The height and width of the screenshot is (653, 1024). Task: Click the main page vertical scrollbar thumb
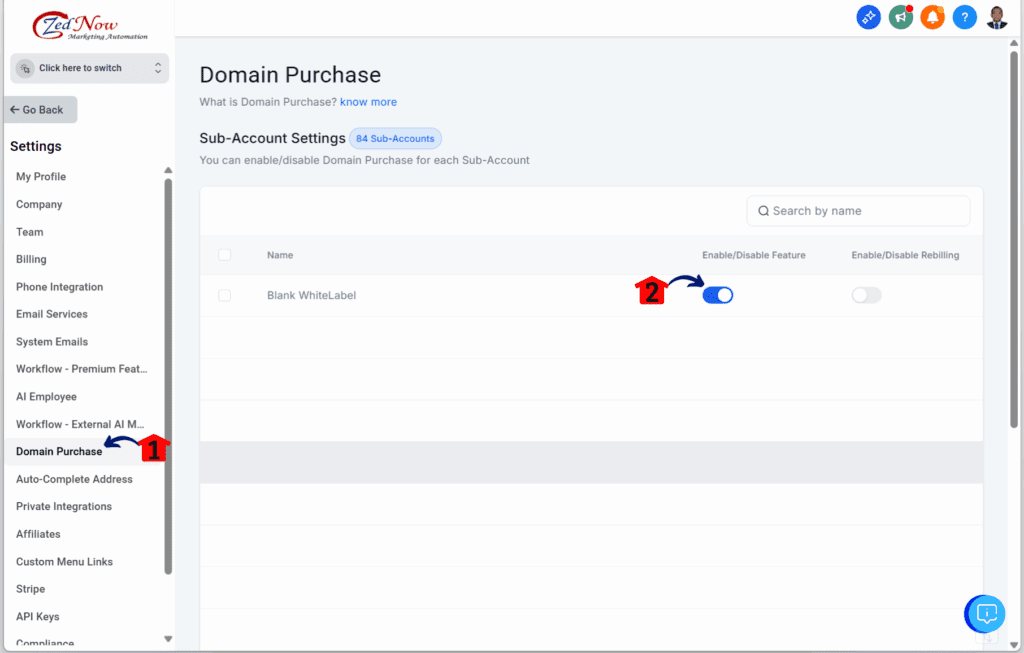(x=1014, y=239)
